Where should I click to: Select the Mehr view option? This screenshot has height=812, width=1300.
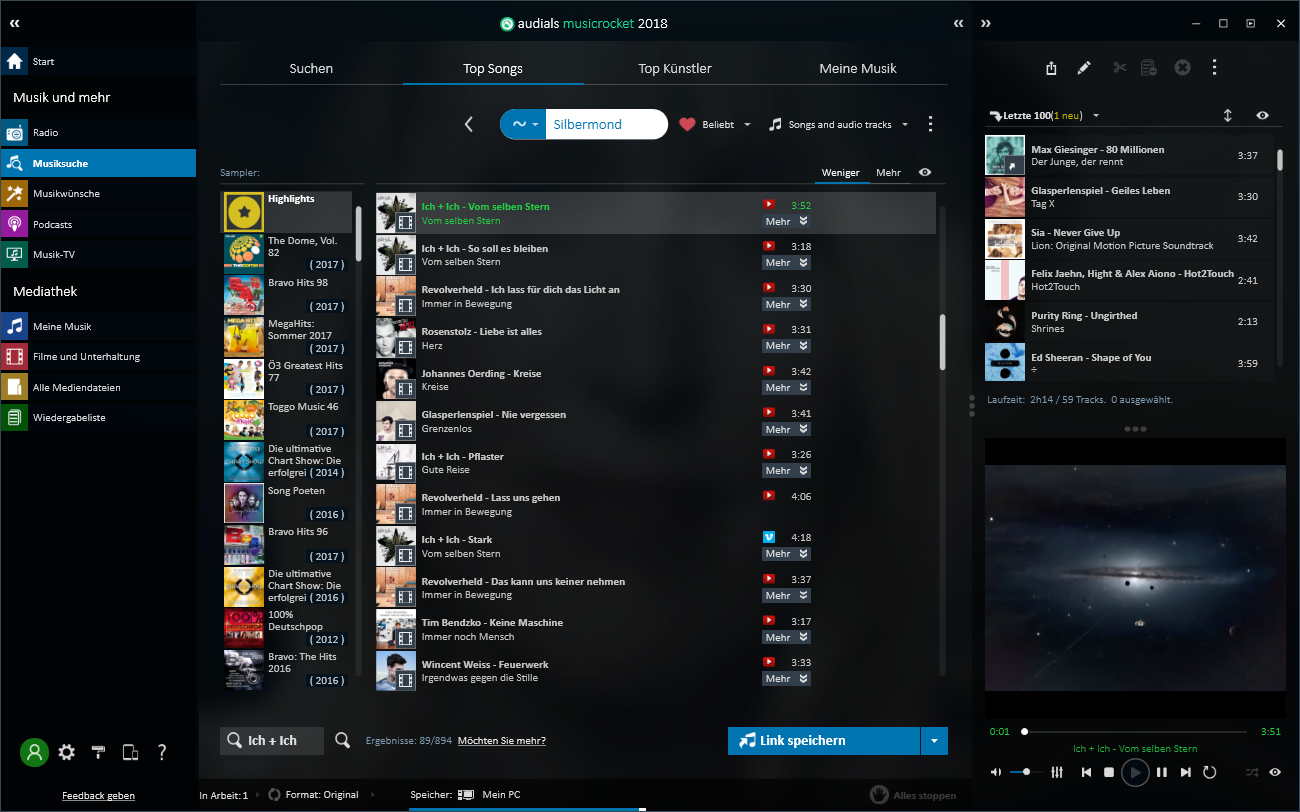(x=888, y=172)
